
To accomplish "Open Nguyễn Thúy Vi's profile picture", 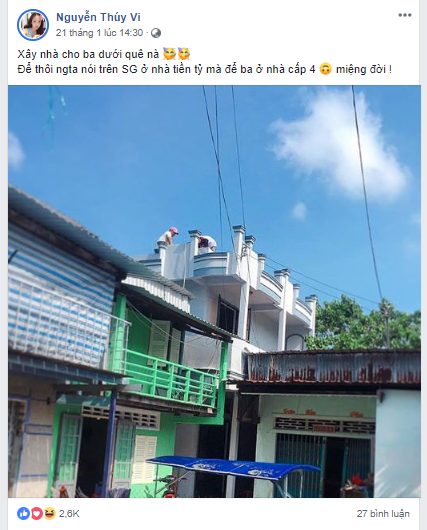I will click(33, 25).
